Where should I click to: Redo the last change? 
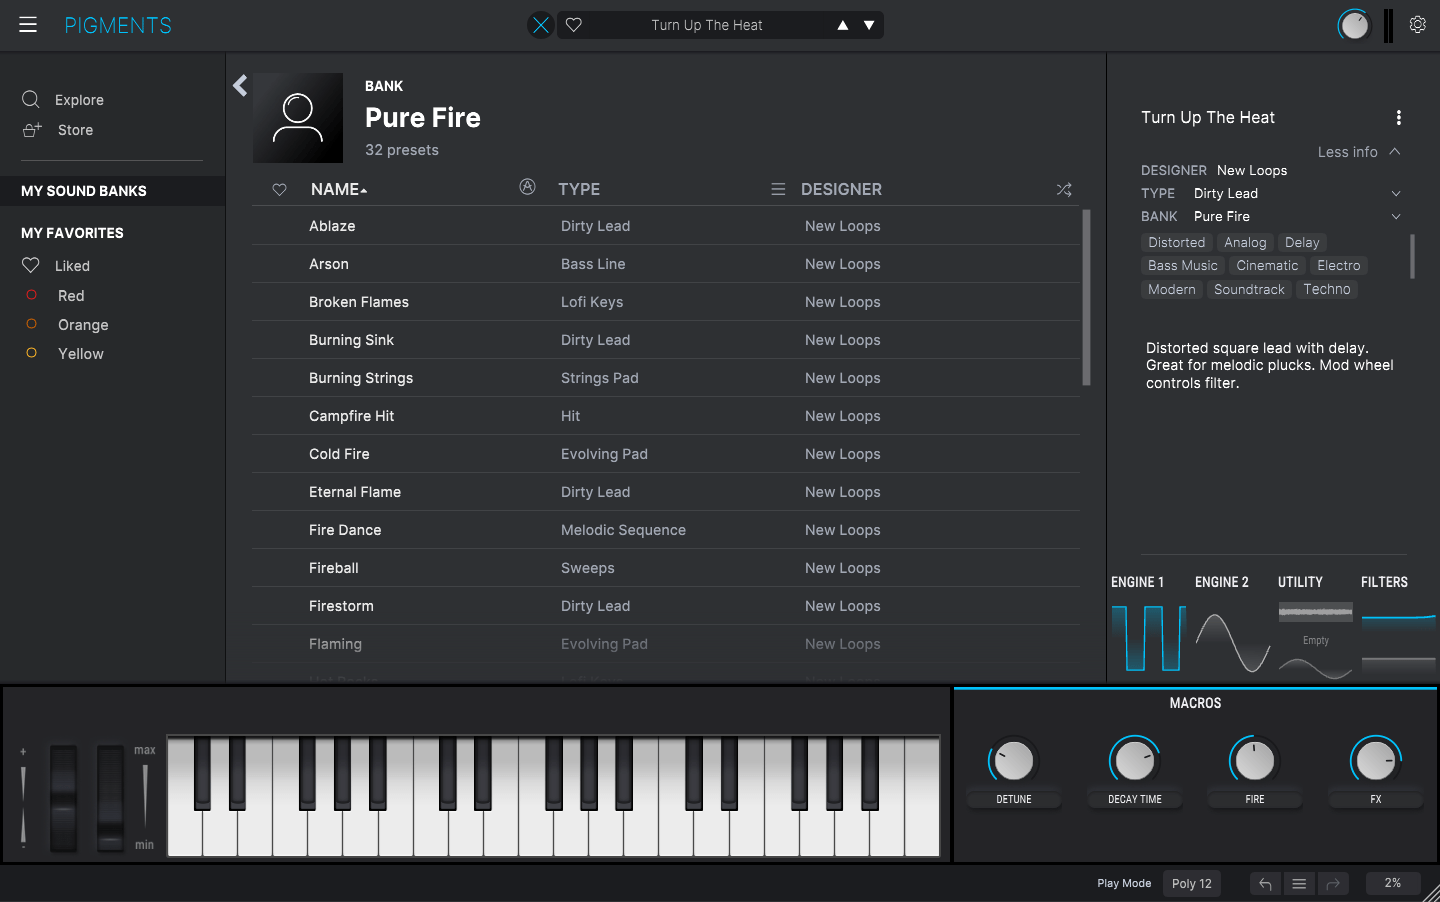pyautogui.click(x=1333, y=883)
